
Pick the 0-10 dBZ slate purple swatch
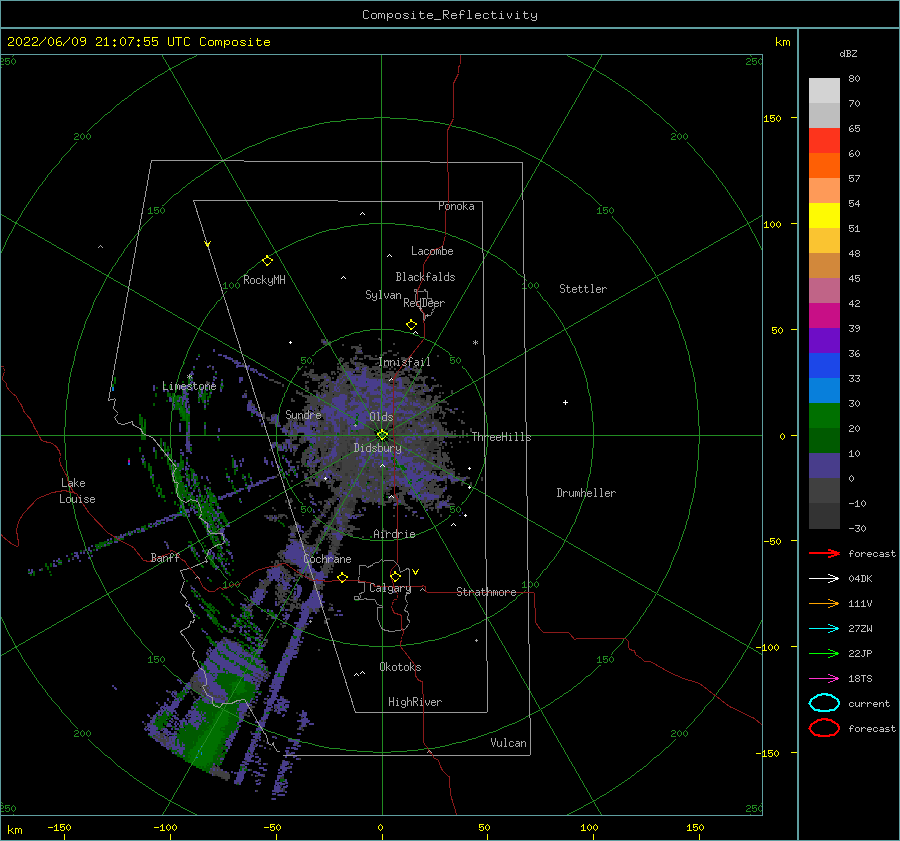pyautogui.click(x=824, y=466)
